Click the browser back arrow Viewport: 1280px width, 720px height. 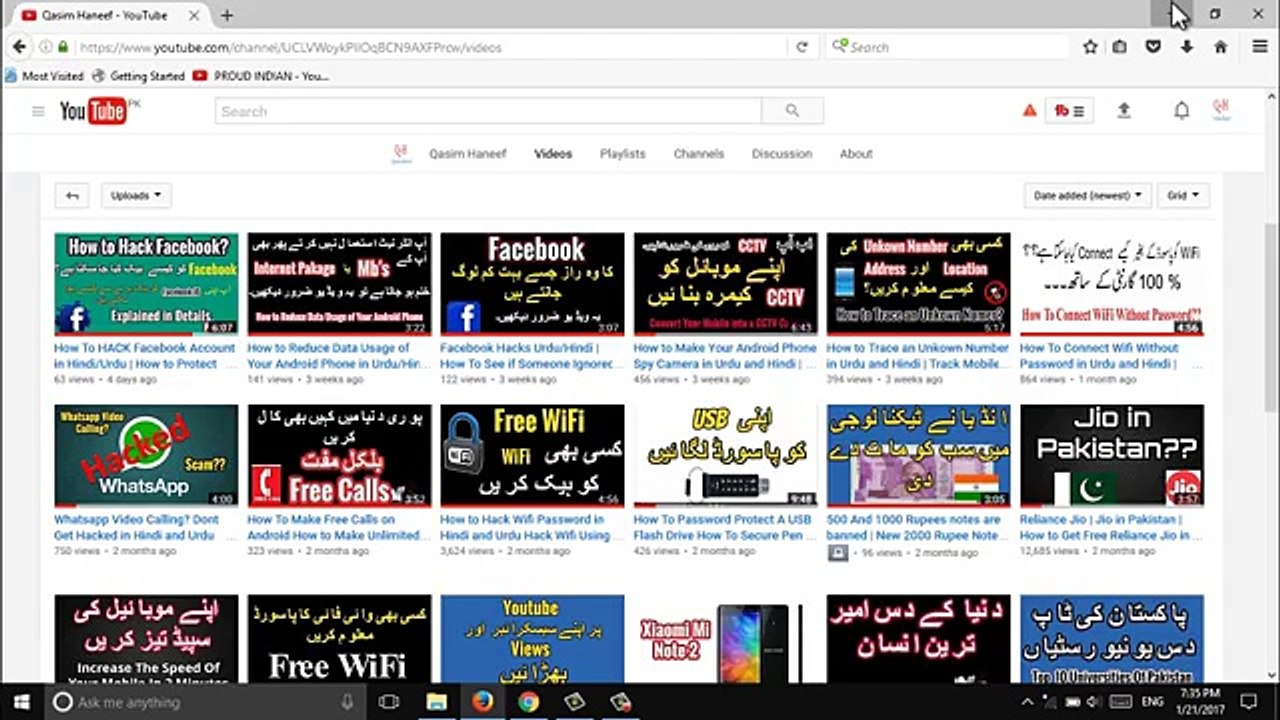(19, 47)
